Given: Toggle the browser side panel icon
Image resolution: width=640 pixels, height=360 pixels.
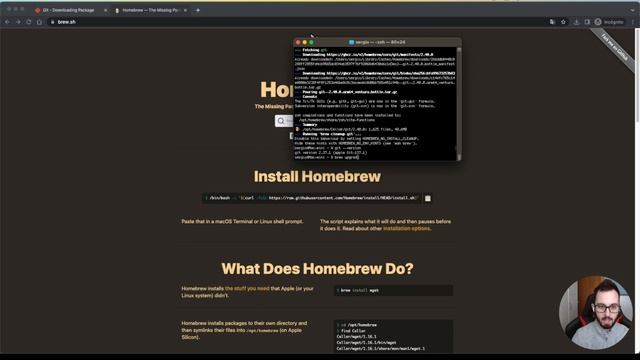Looking at the screenshot, I should click(x=587, y=22).
